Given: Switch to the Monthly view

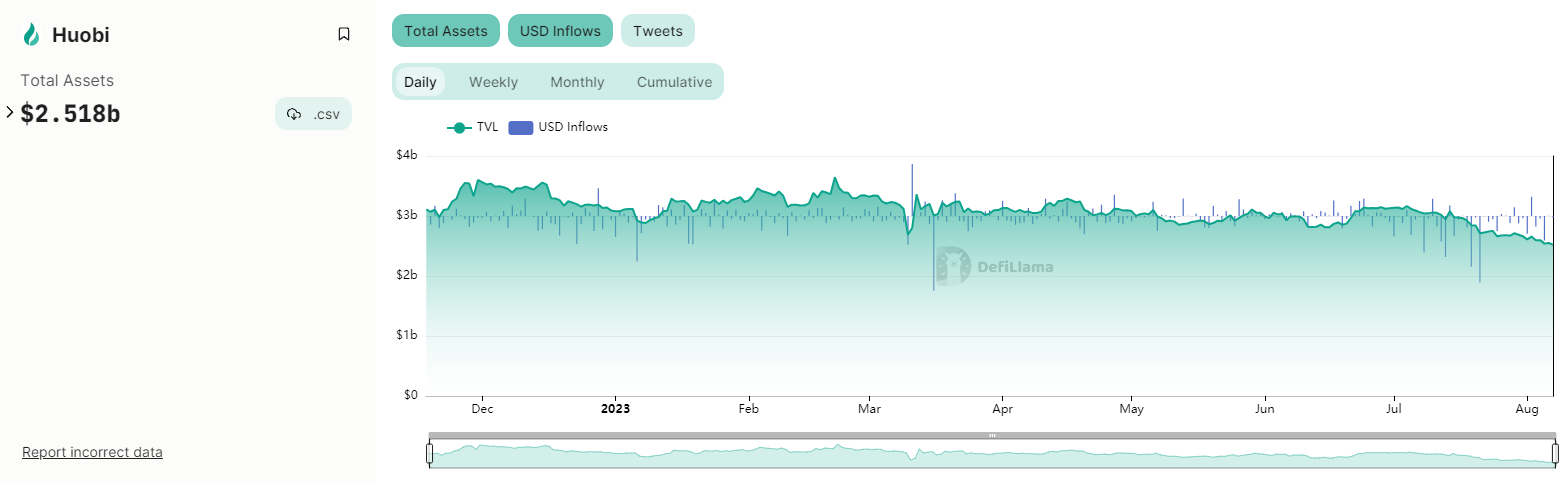Looking at the screenshot, I should click(577, 82).
